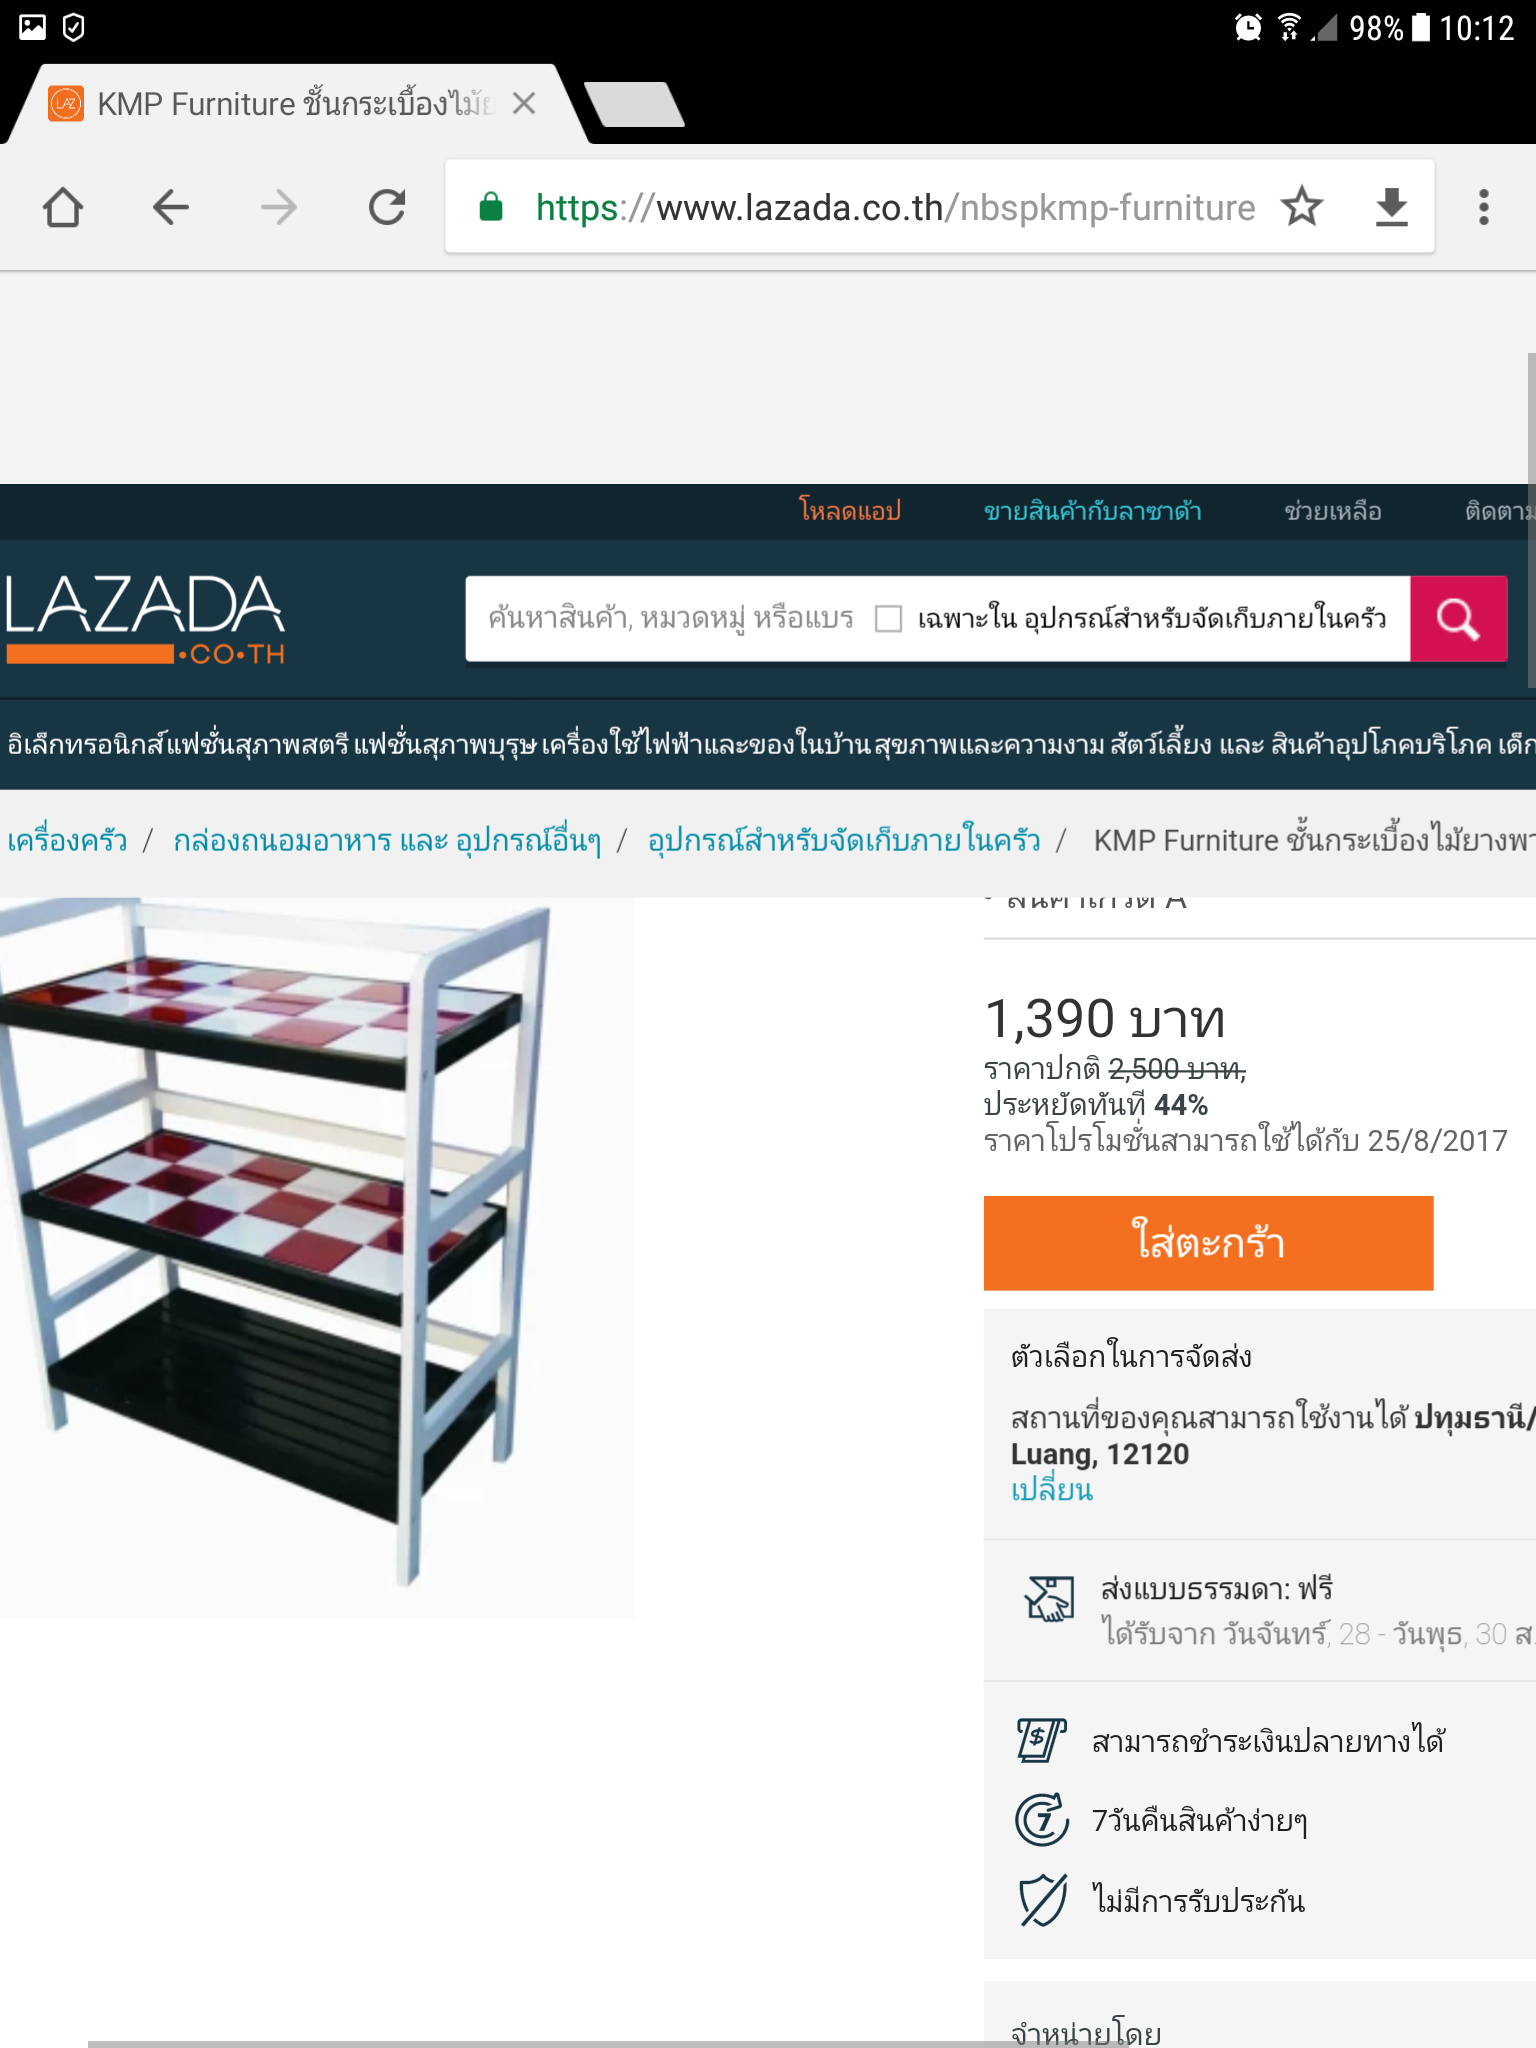Open the ช่วยเหลือ help menu
The width and height of the screenshot is (1536, 2048).
[1333, 511]
